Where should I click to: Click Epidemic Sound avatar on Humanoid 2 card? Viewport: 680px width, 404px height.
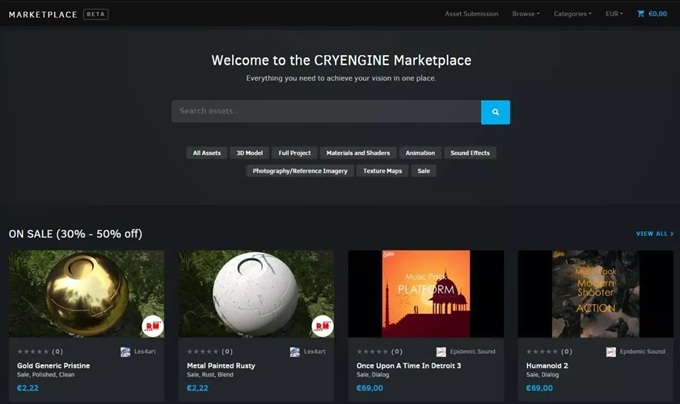point(611,352)
